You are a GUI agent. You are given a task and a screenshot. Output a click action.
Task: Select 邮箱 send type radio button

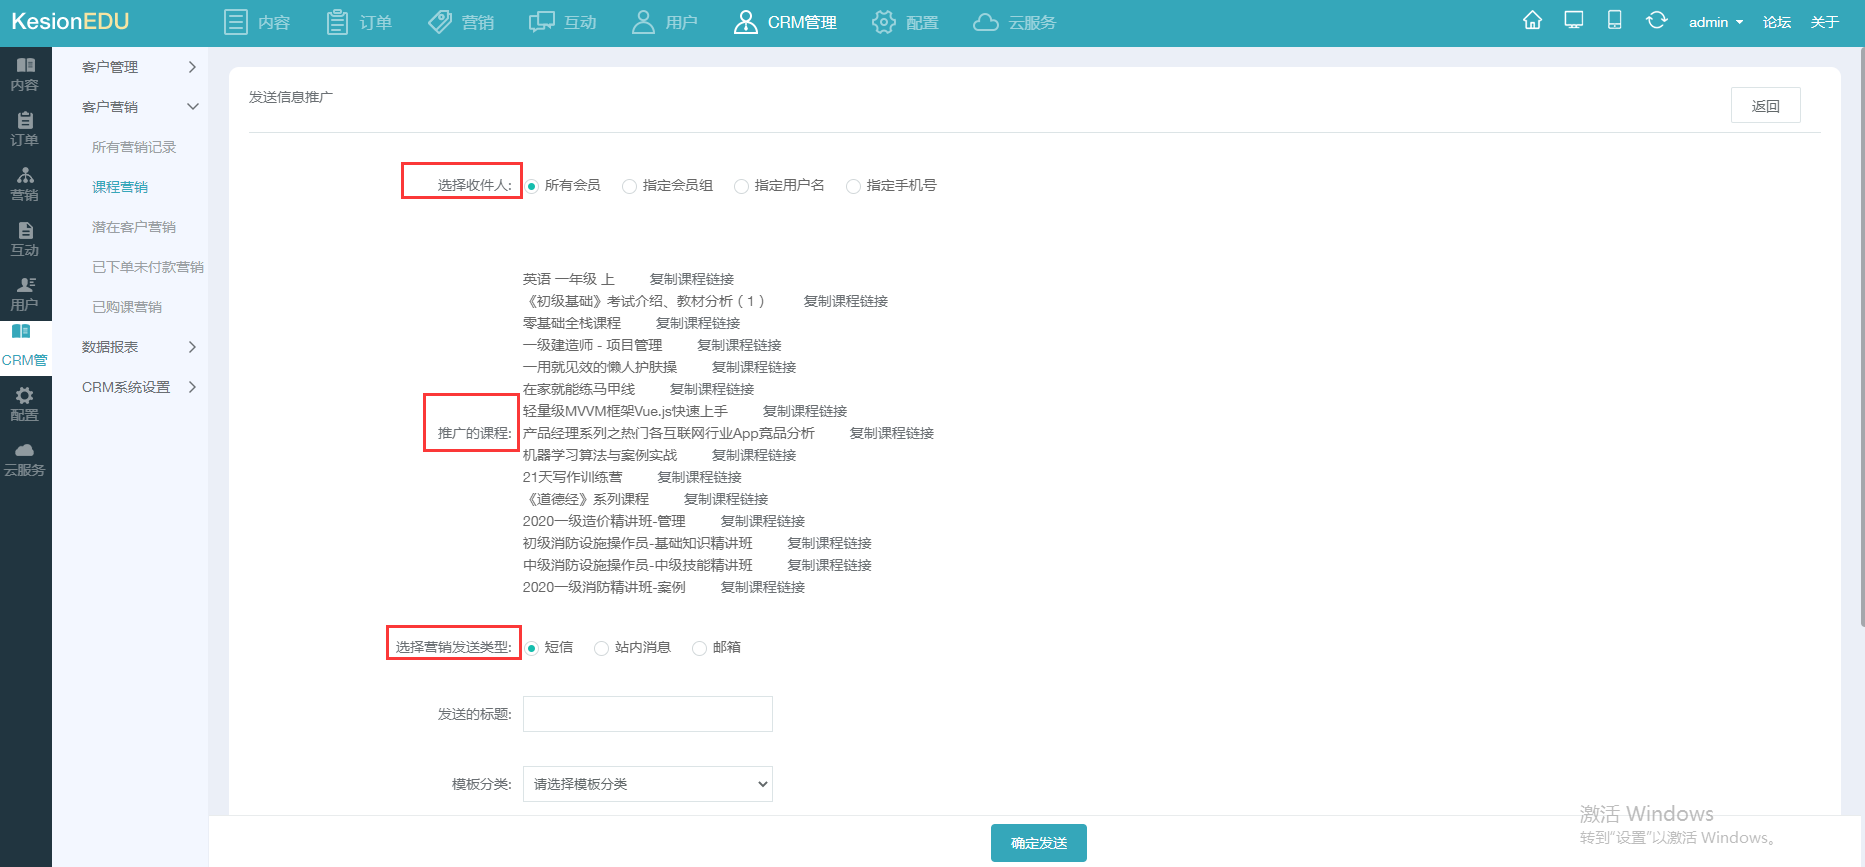699,648
